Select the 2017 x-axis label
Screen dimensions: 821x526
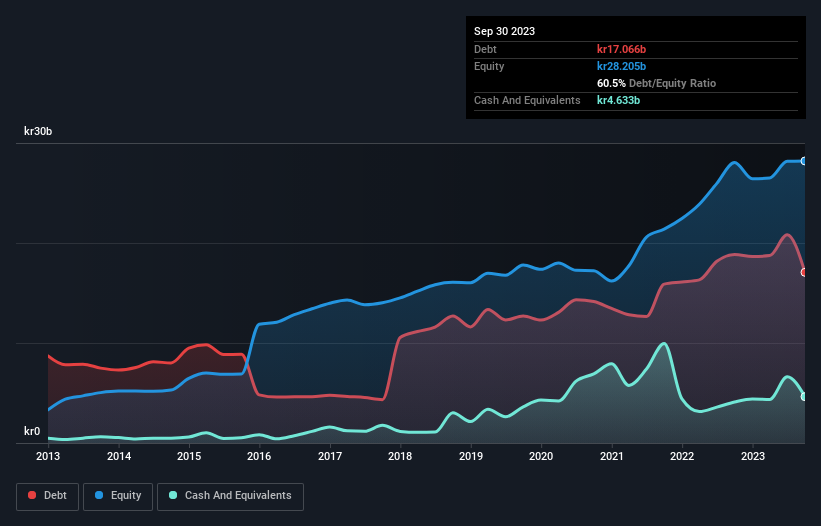tap(330, 456)
